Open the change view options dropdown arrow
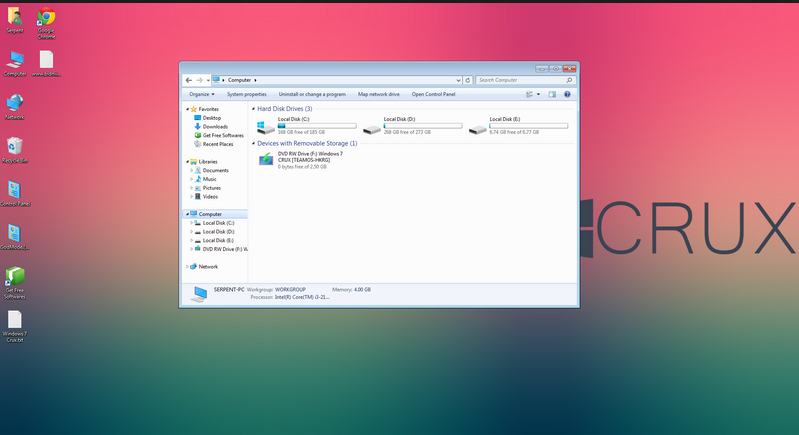 click(538, 94)
